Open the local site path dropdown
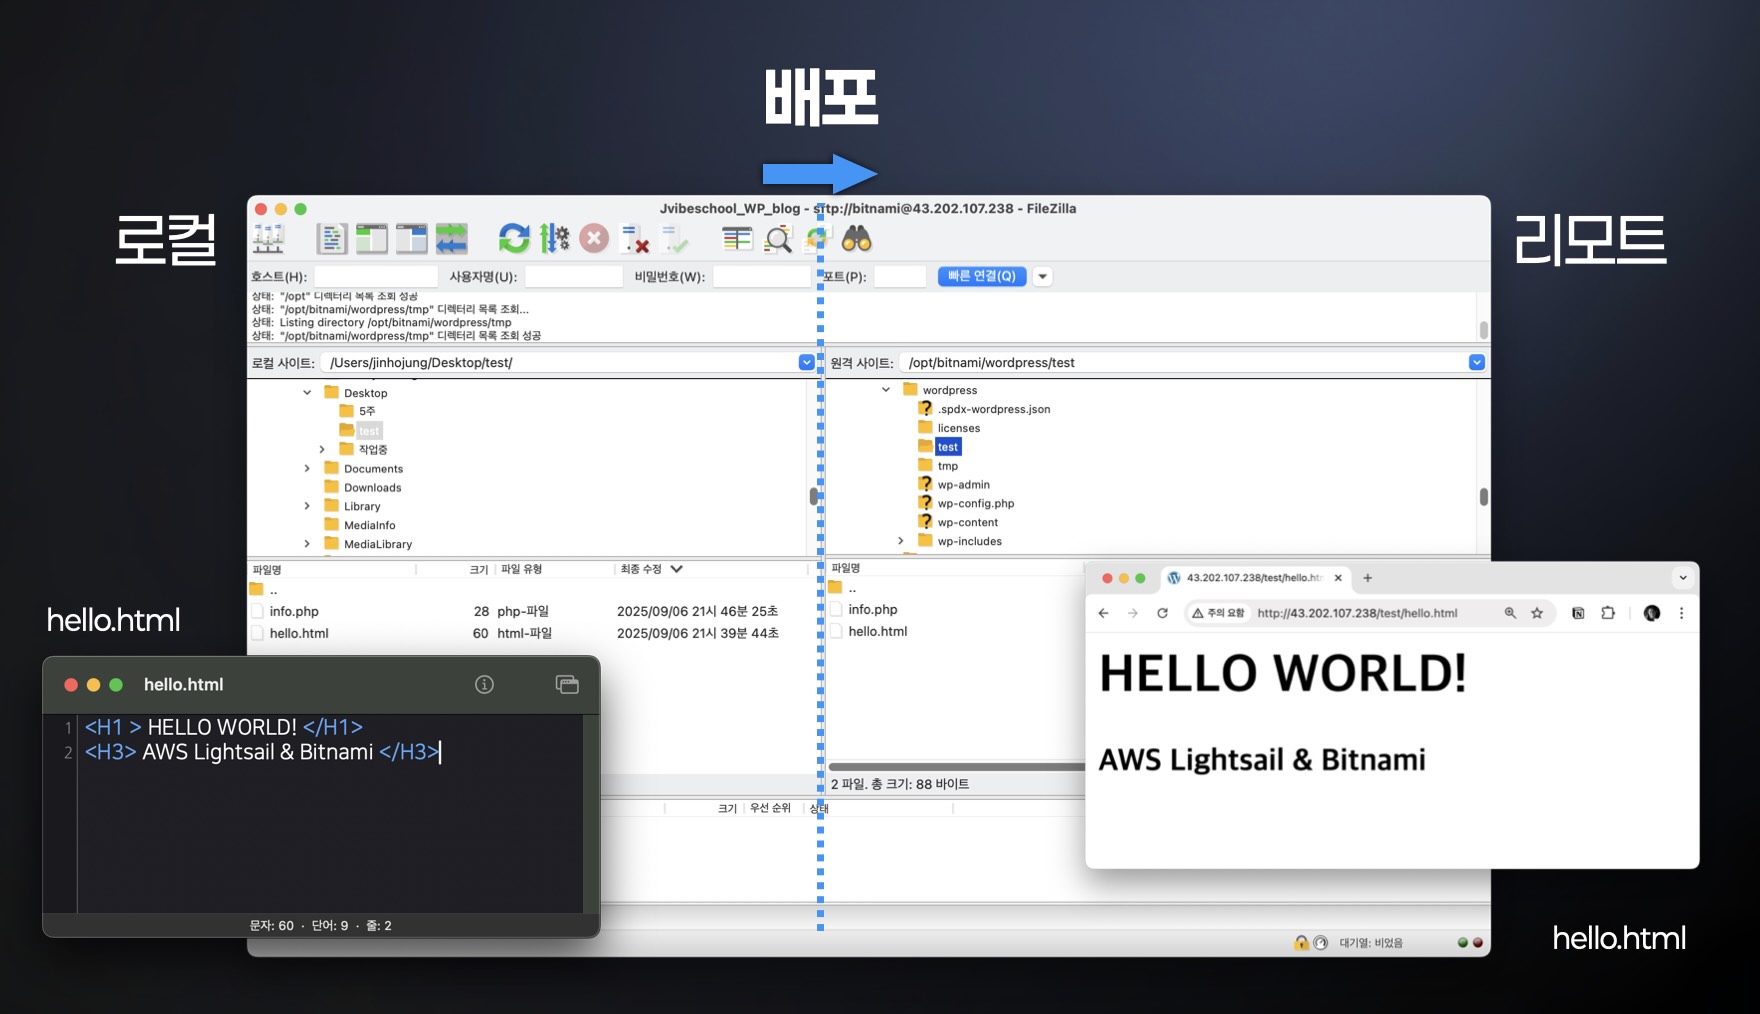This screenshot has width=1760, height=1014. click(x=806, y=363)
